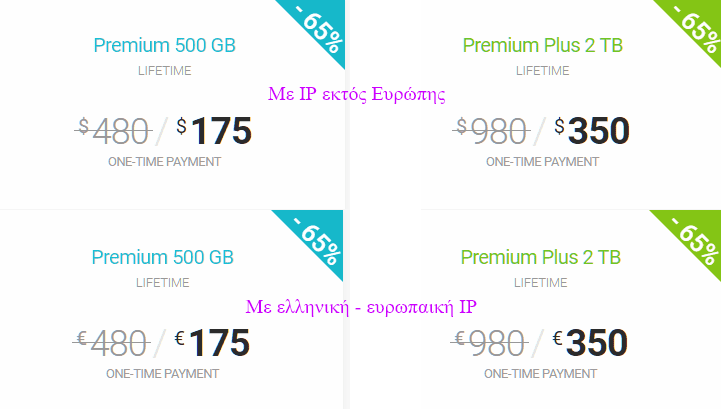Click the magenta text 'Με ελληνική - ευρωπαική IP'
Screen dimensions: 721x409
coord(361,307)
